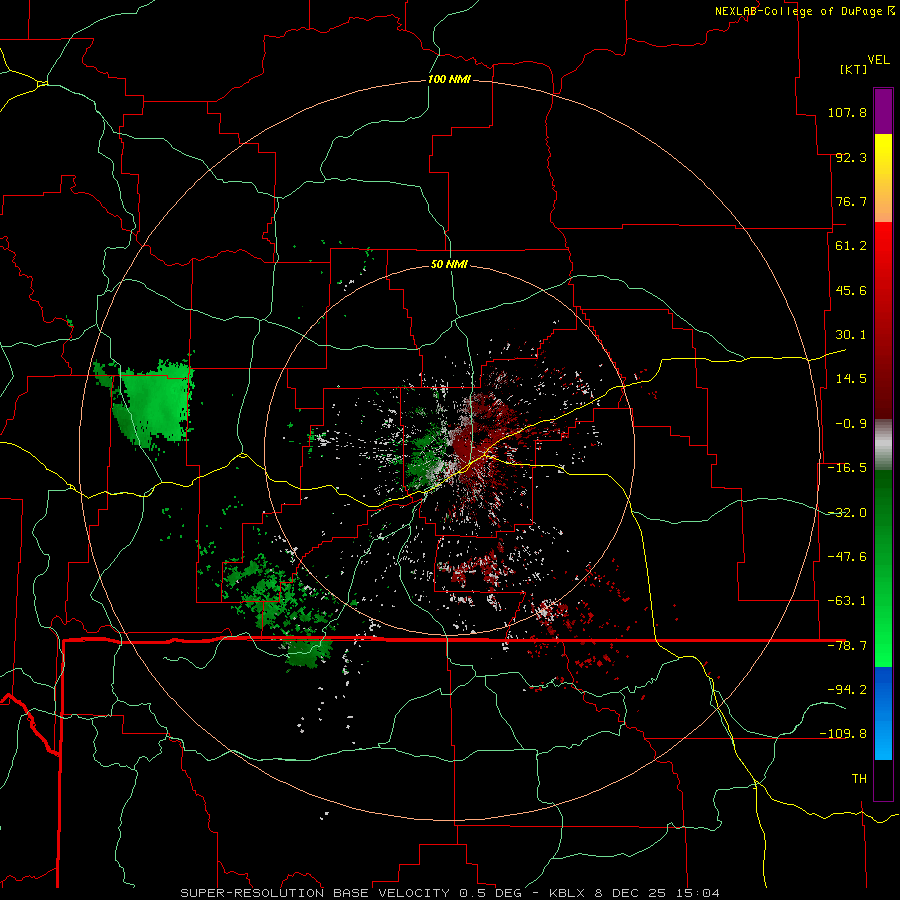Click the -0.9 legend value
Viewport: 900px width, 900px height.
click(x=851, y=424)
